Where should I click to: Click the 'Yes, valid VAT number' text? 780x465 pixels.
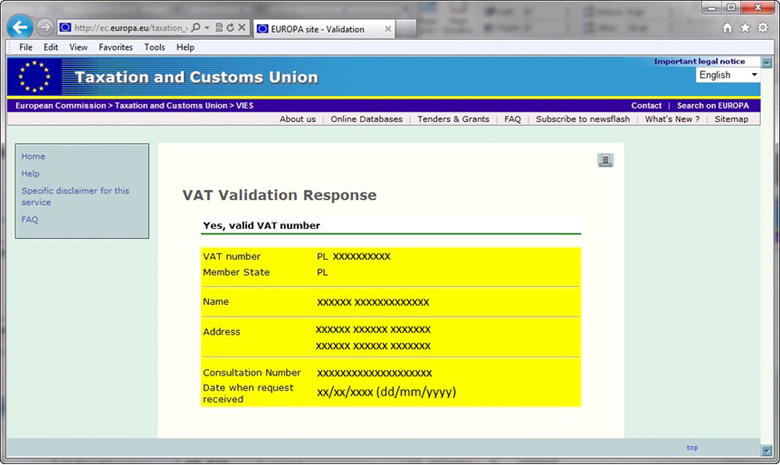(261, 225)
